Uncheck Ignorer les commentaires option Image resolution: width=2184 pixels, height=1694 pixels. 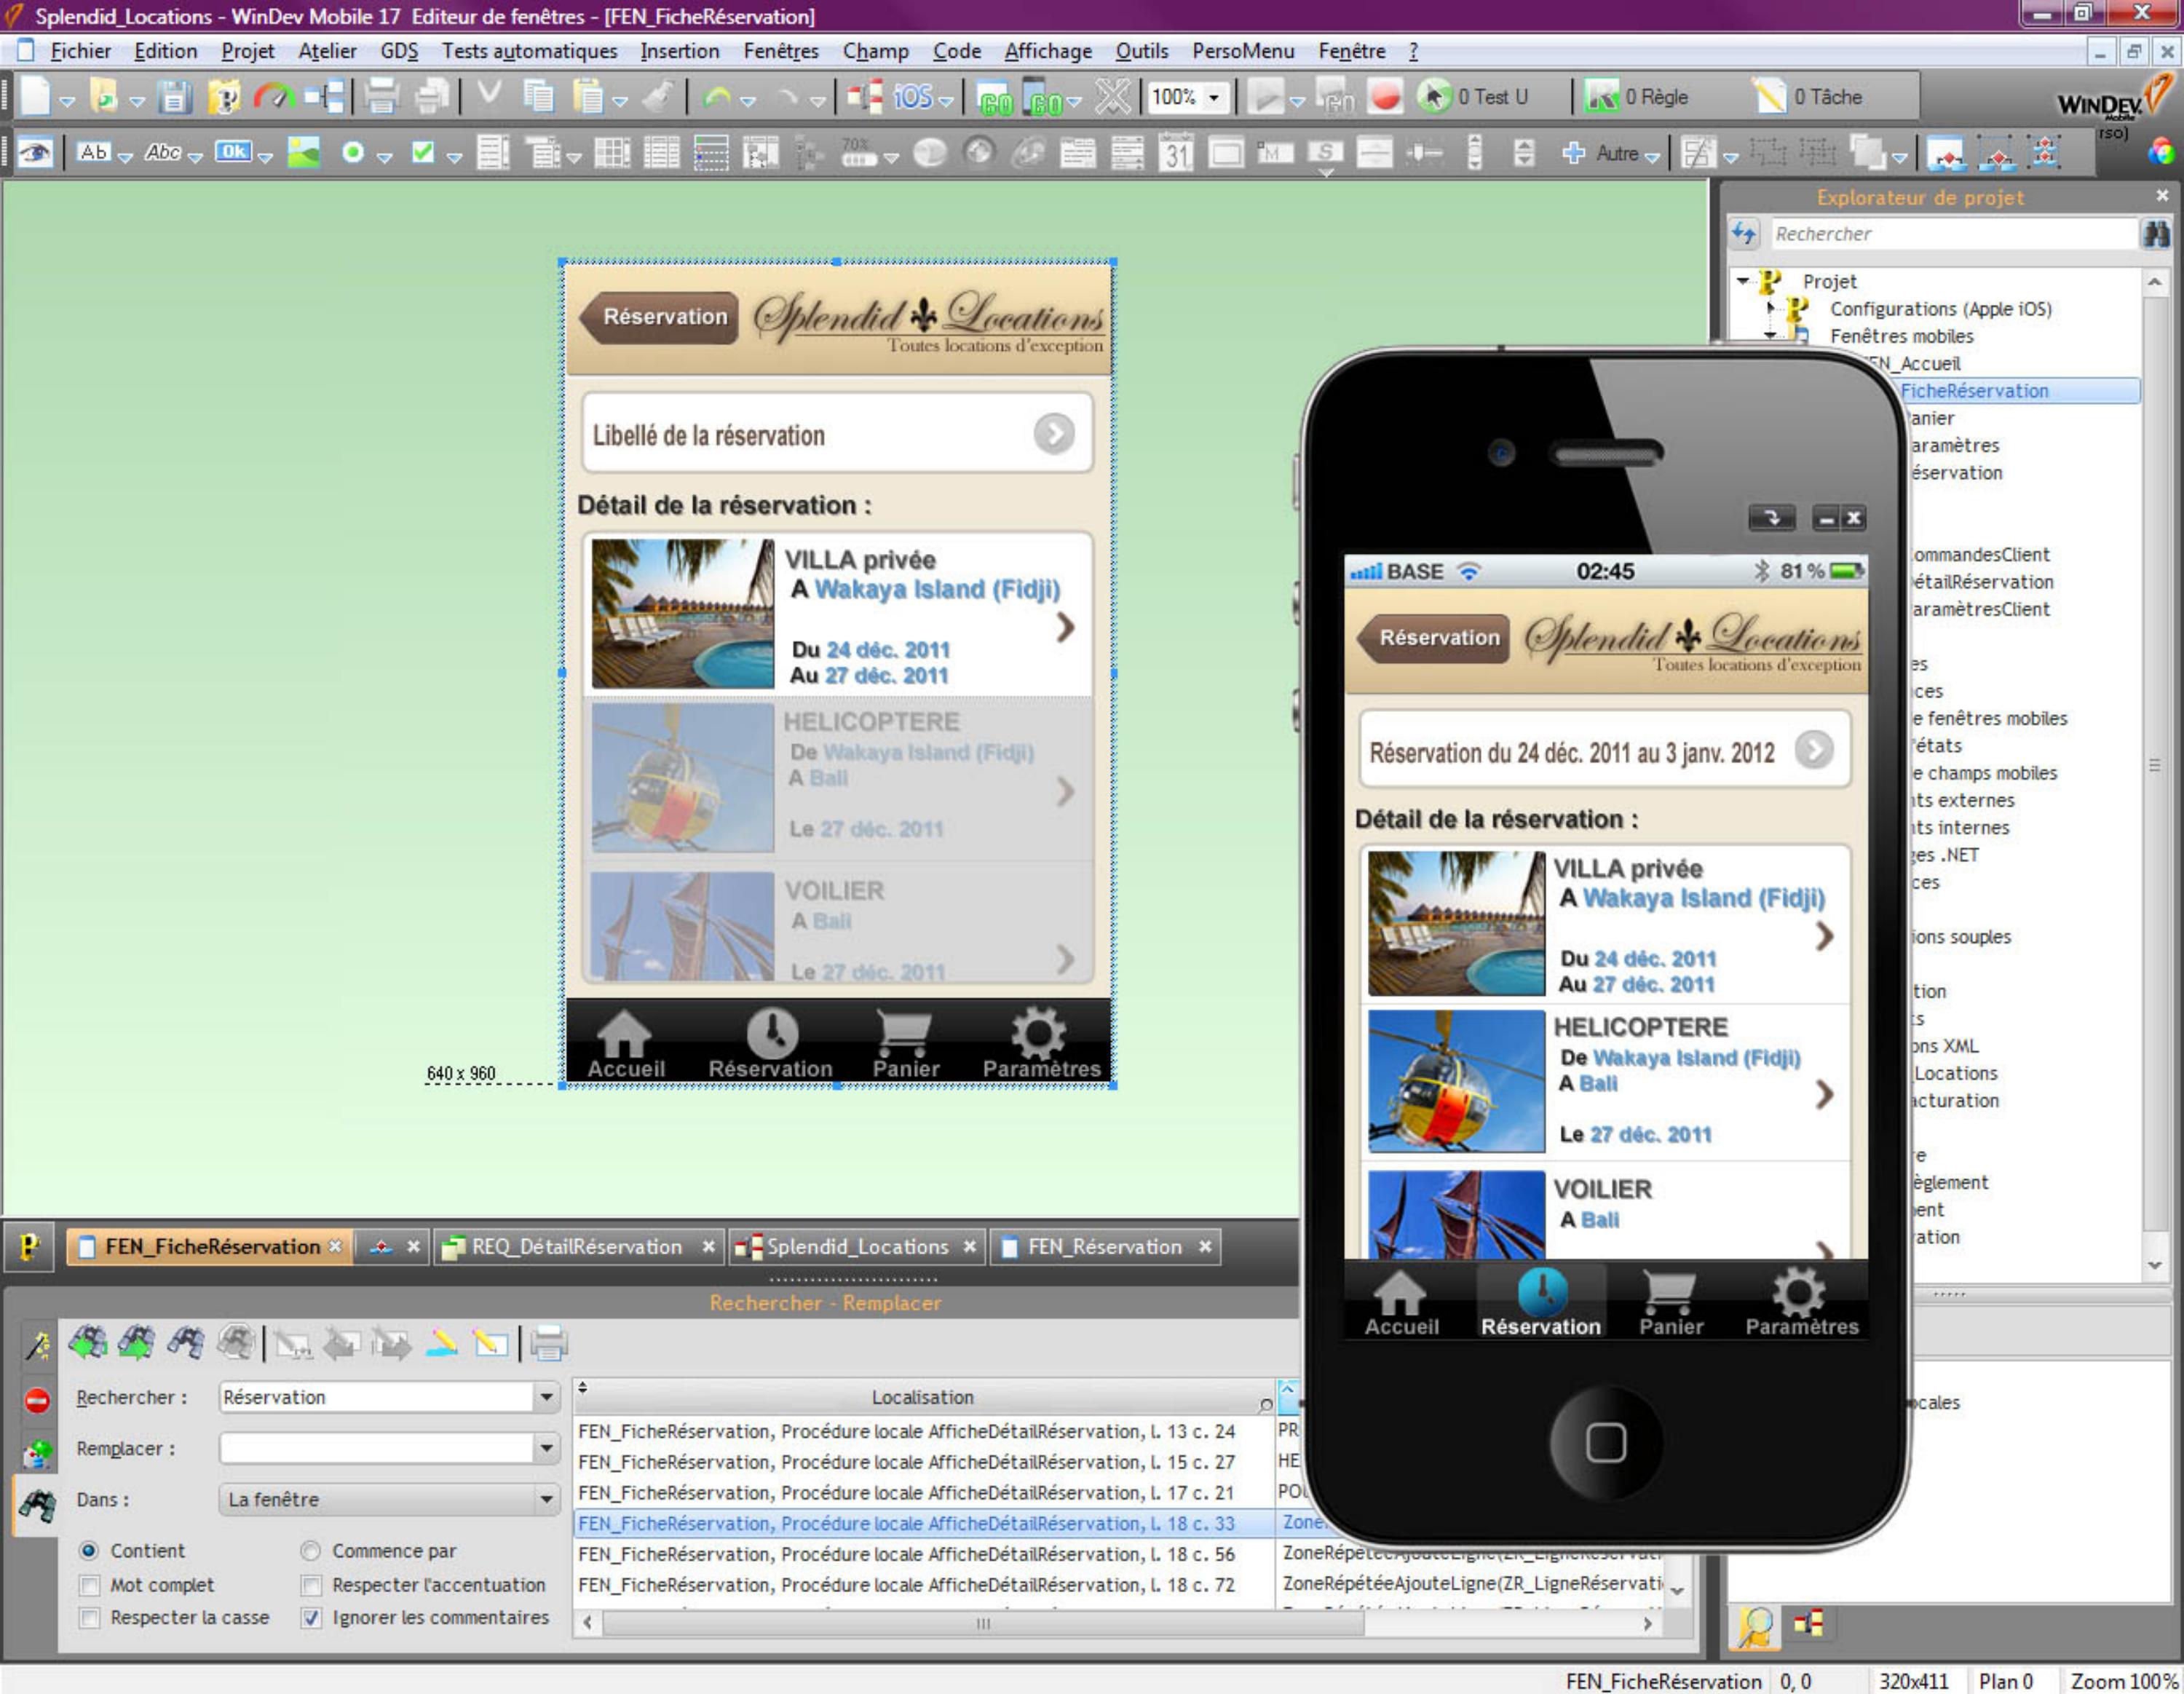[312, 1618]
